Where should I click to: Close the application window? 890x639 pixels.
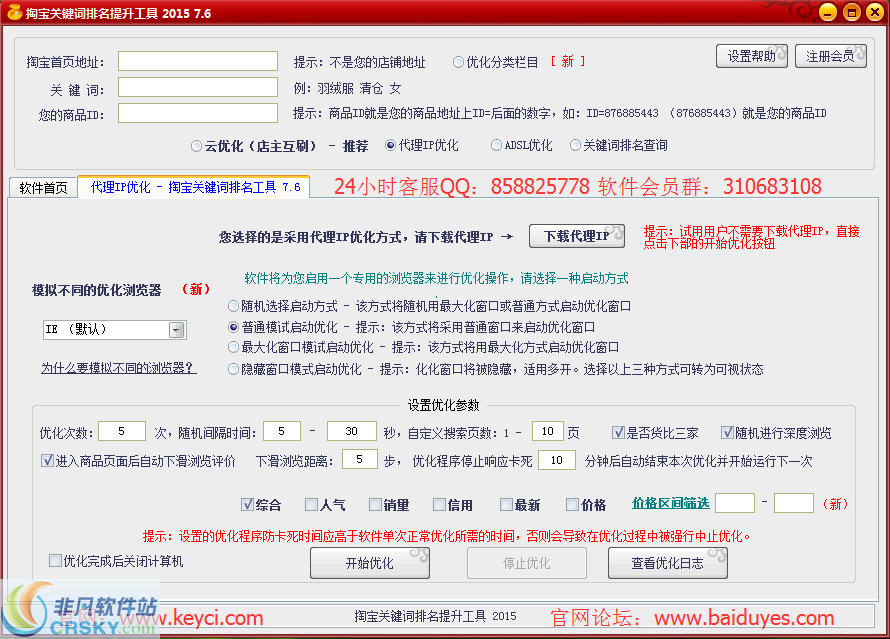(x=875, y=12)
